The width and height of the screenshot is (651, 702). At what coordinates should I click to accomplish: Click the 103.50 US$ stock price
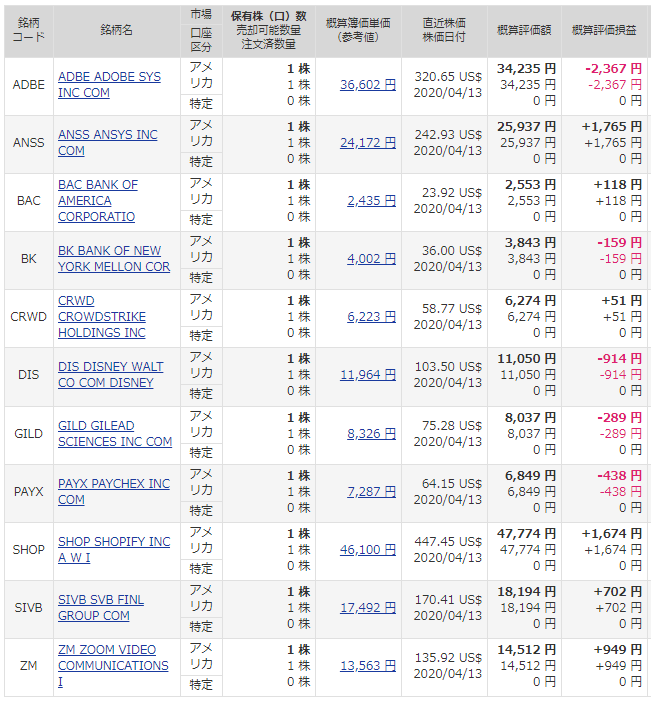point(448,367)
